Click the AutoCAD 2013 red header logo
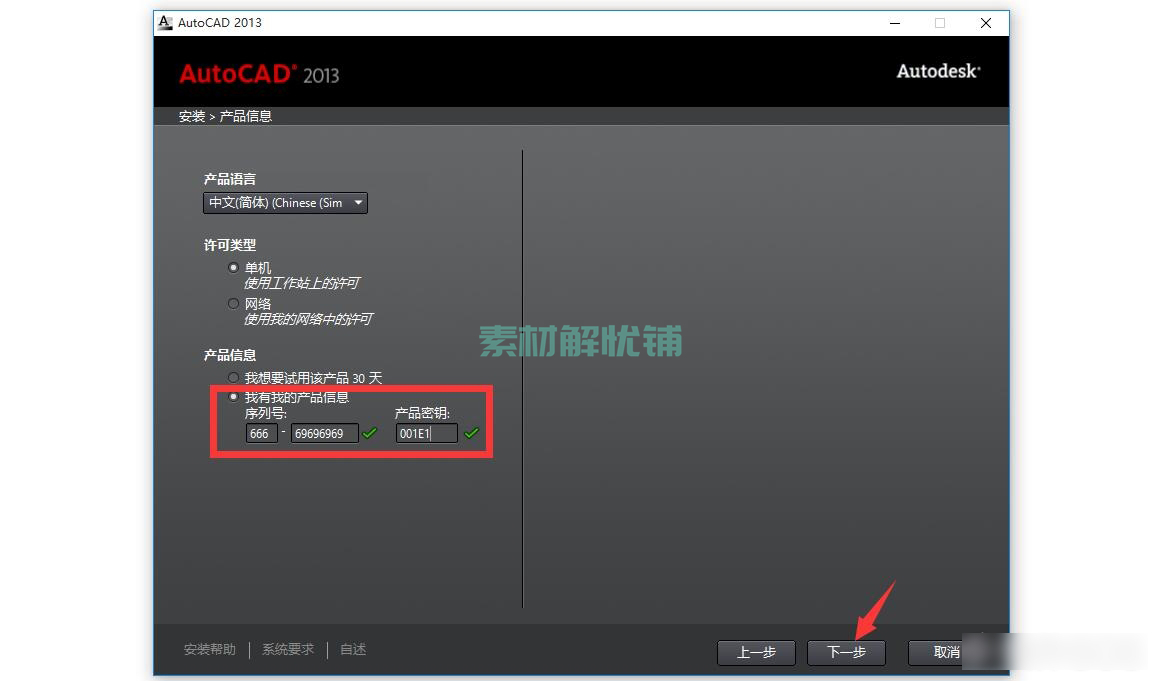The image size is (1160, 681). pos(259,74)
